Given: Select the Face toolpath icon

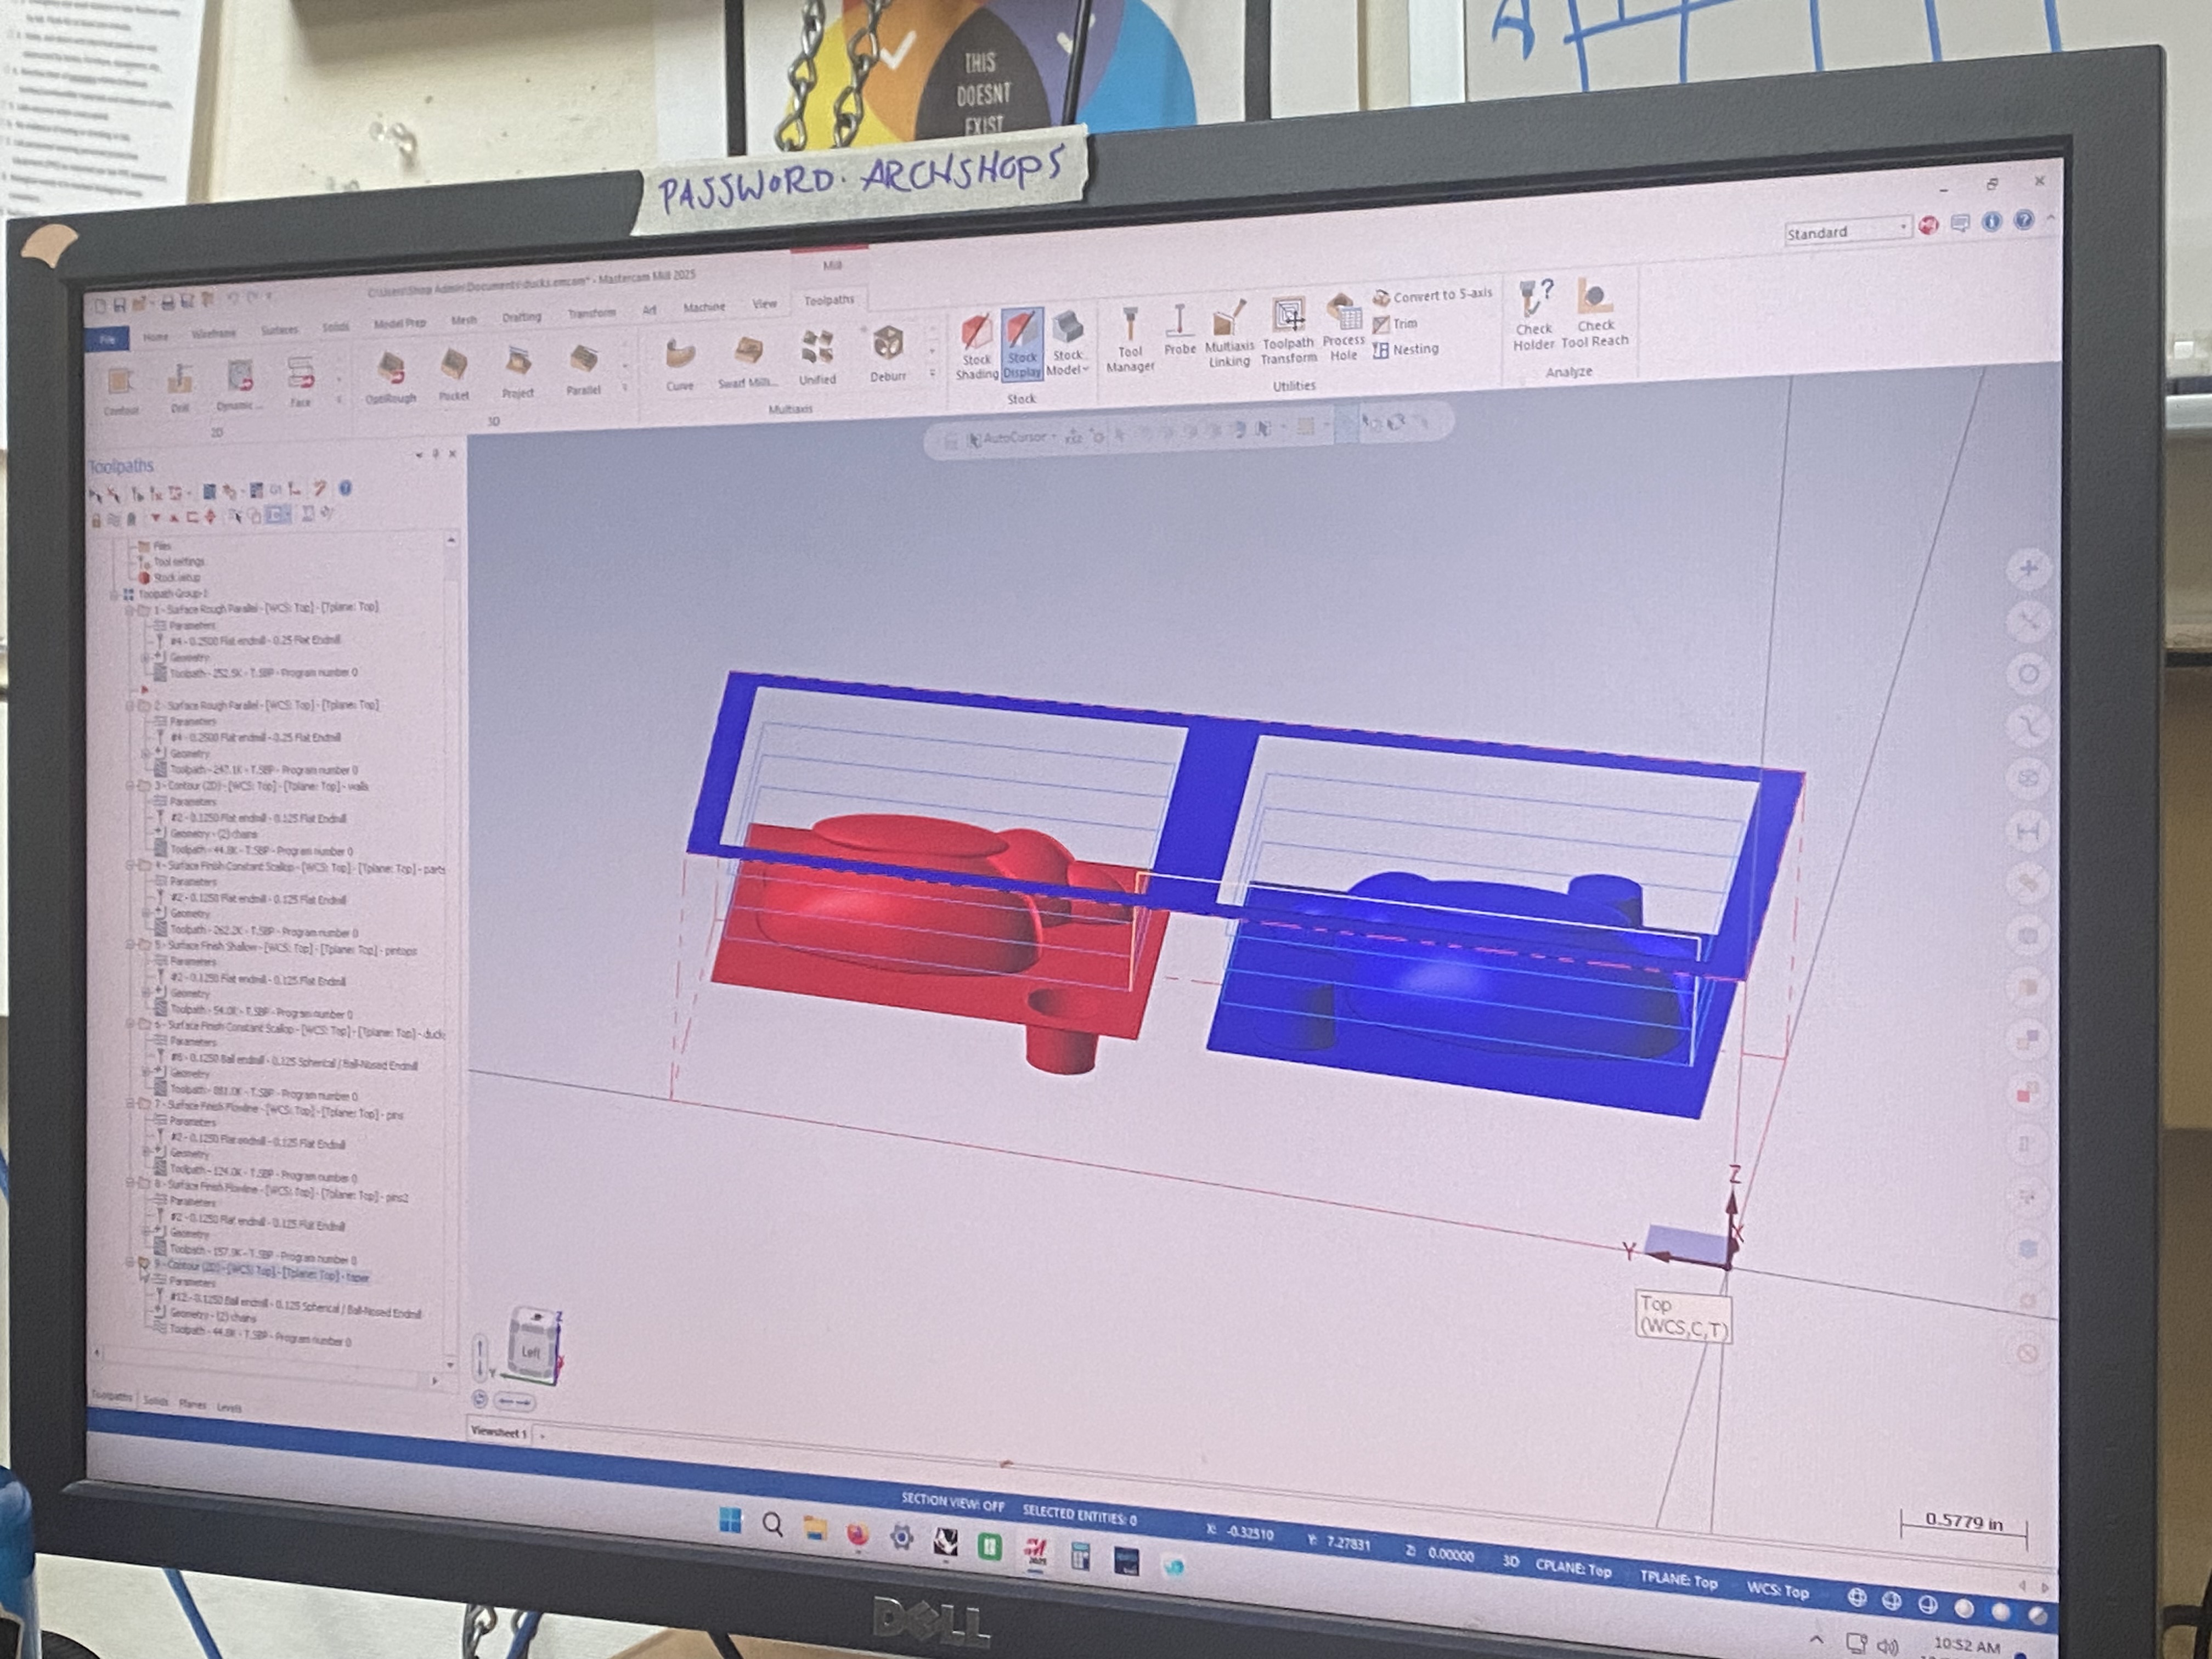Looking at the screenshot, I should (300, 381).
